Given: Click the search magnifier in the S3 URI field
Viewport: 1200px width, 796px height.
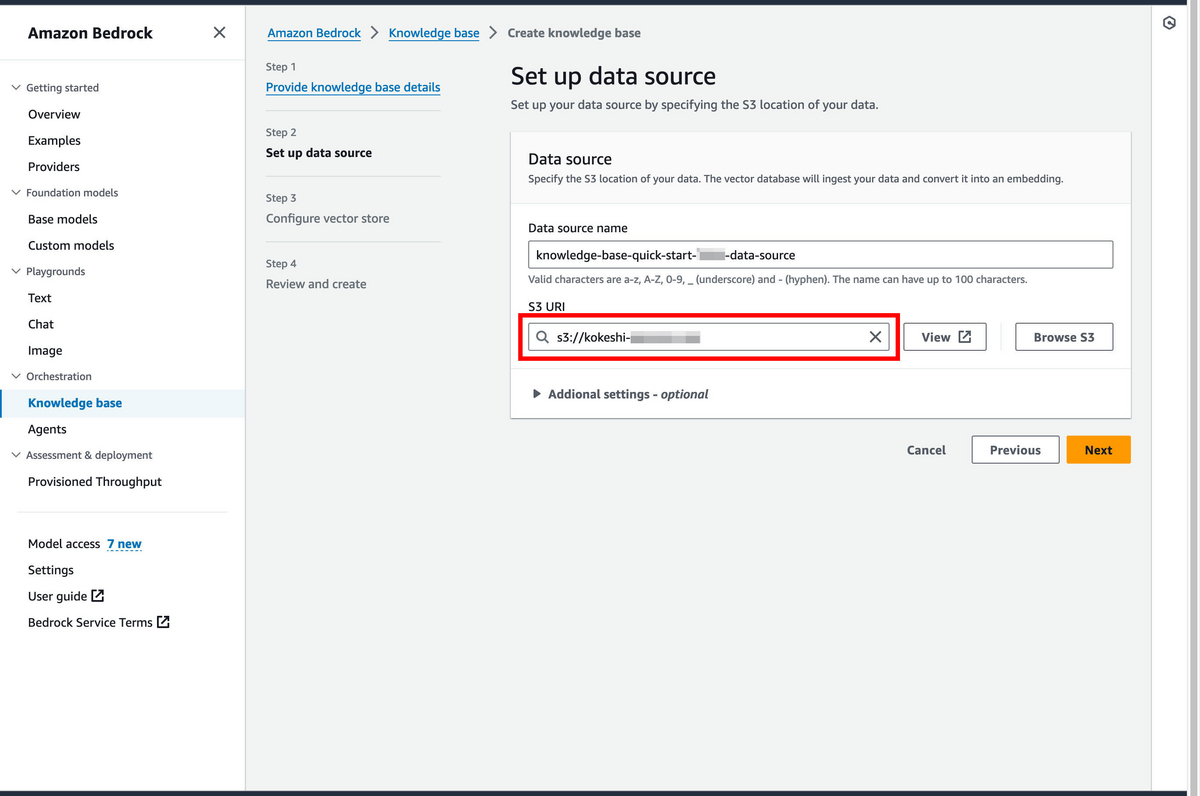Looking at the screenshot, I should pyautogui.click(x=542, y=338).
